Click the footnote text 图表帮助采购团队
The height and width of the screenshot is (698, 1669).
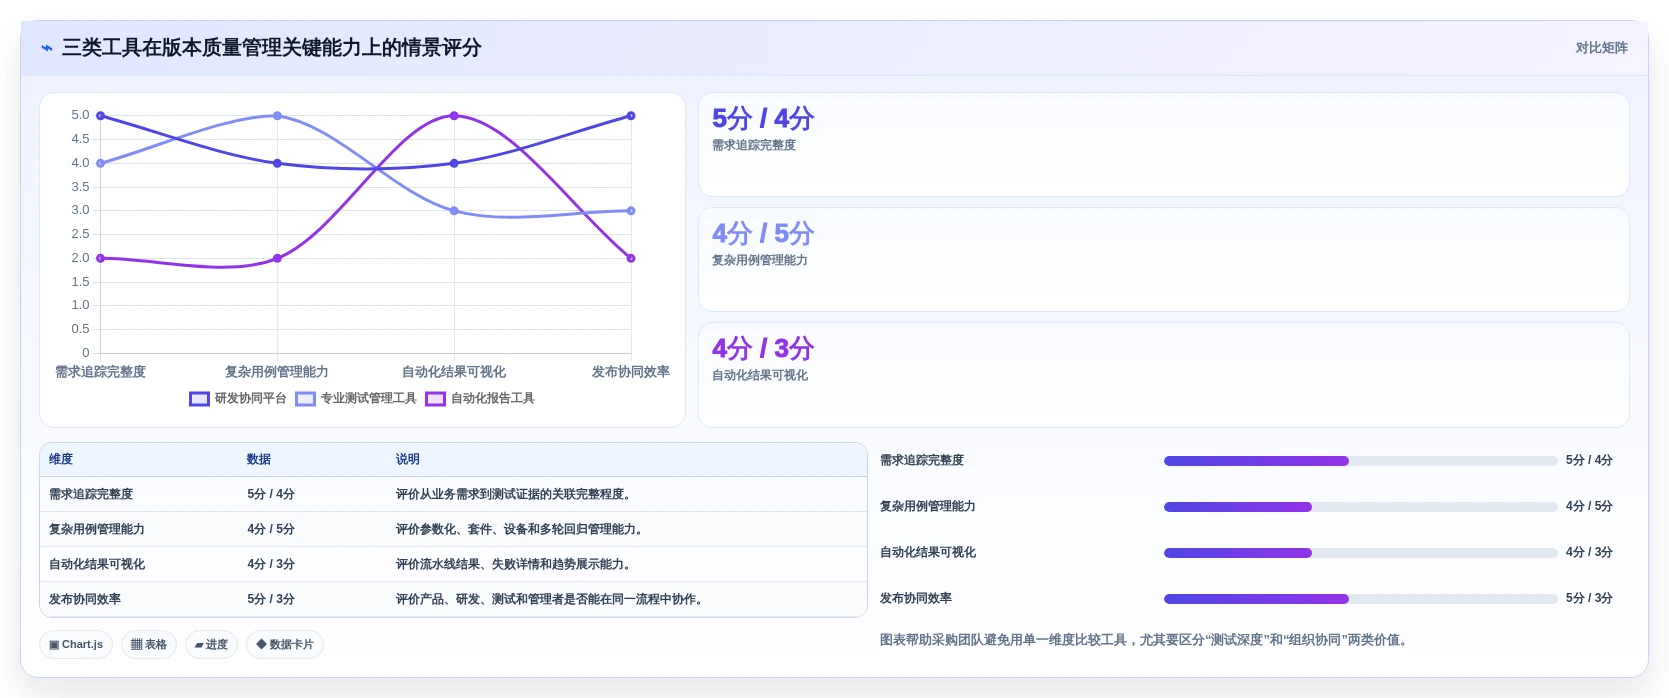coord(1146,640)
